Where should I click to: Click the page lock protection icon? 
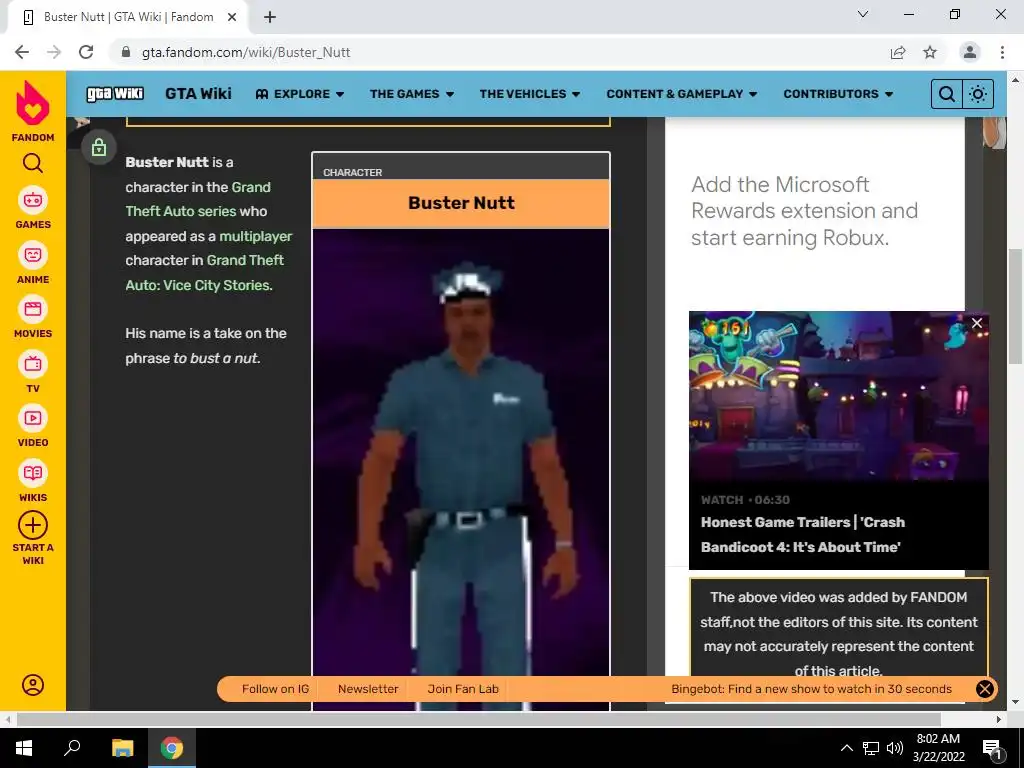[99, 147]
